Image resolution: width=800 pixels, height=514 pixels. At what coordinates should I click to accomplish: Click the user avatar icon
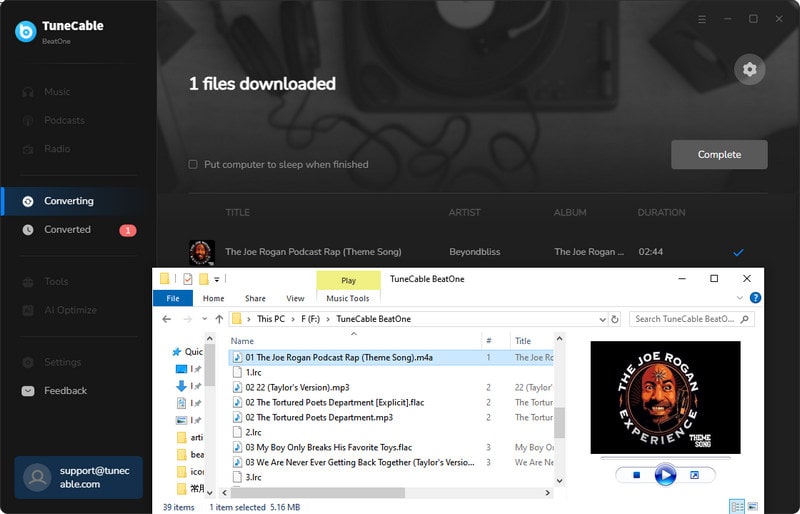37,477
